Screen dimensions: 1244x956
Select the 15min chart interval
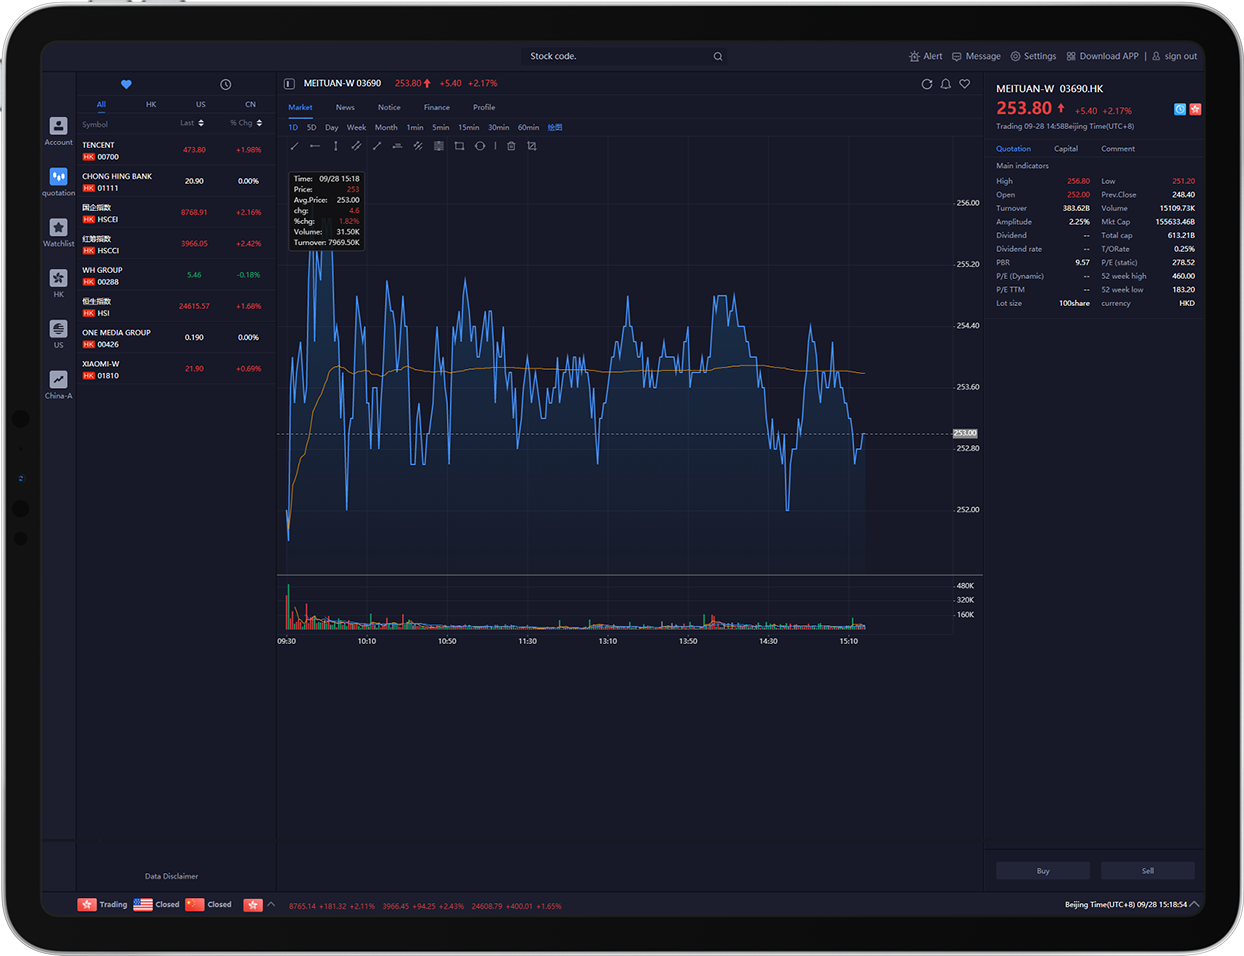point(468,127)
